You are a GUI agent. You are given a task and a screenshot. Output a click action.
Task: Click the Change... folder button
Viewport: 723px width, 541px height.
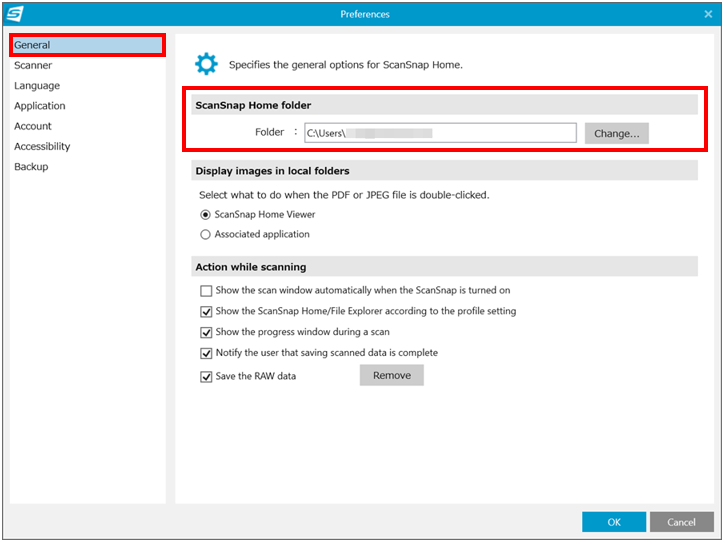point(616,133)
